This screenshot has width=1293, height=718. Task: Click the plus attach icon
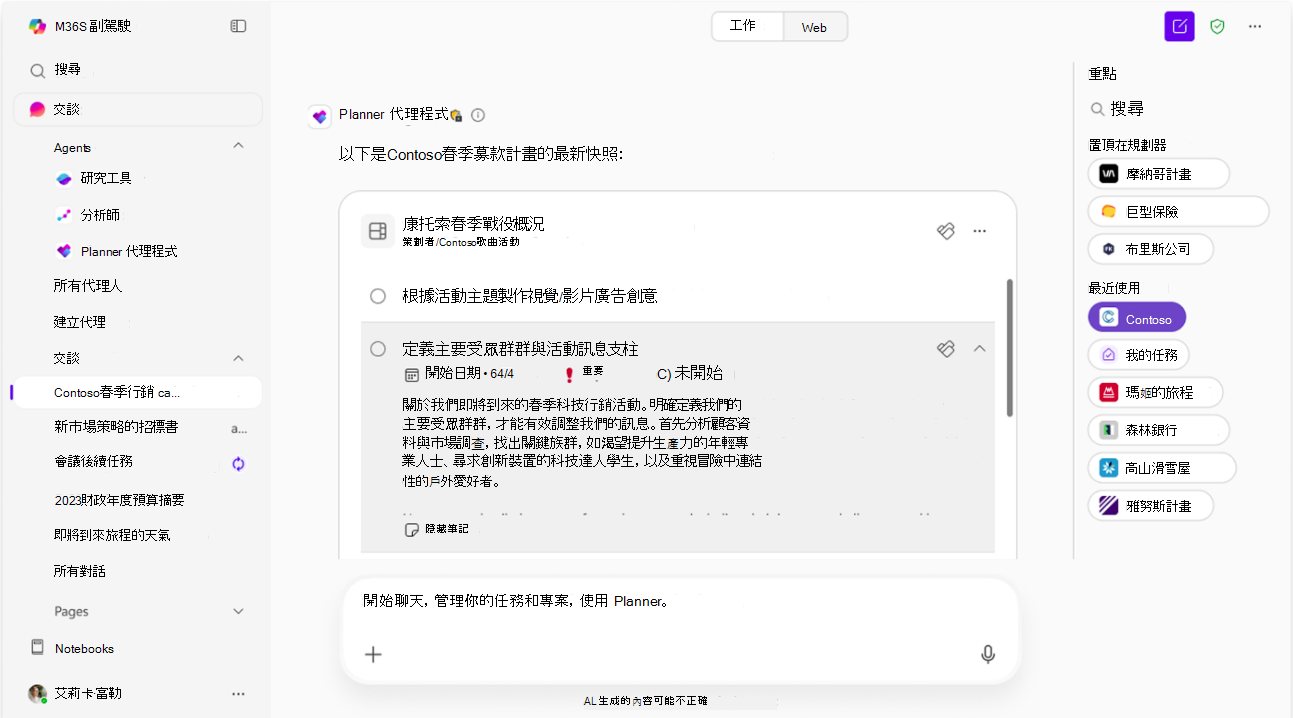pos(373,654)
